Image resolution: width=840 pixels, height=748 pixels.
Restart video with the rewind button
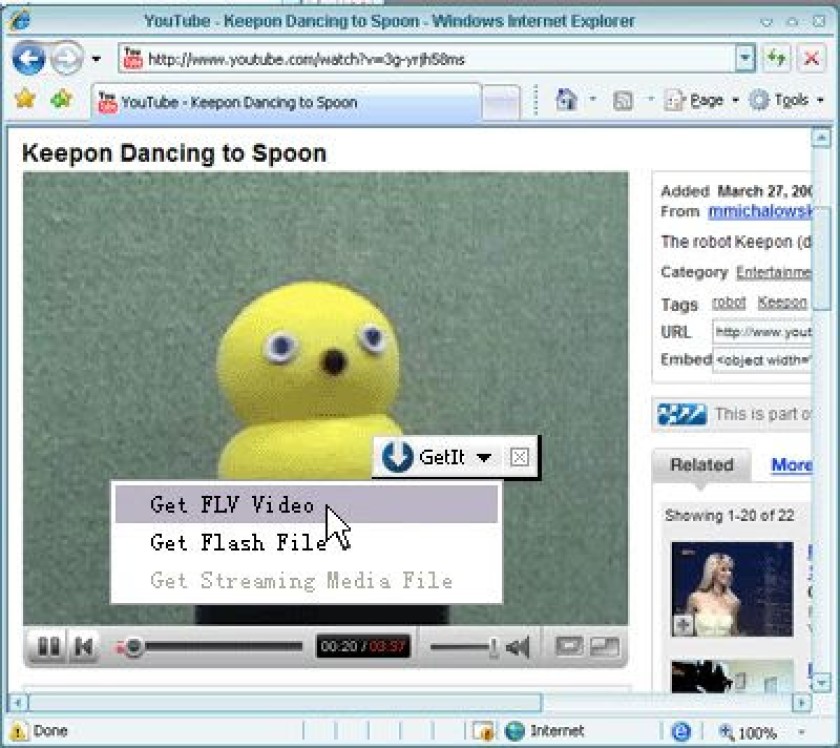pos(84,647)
